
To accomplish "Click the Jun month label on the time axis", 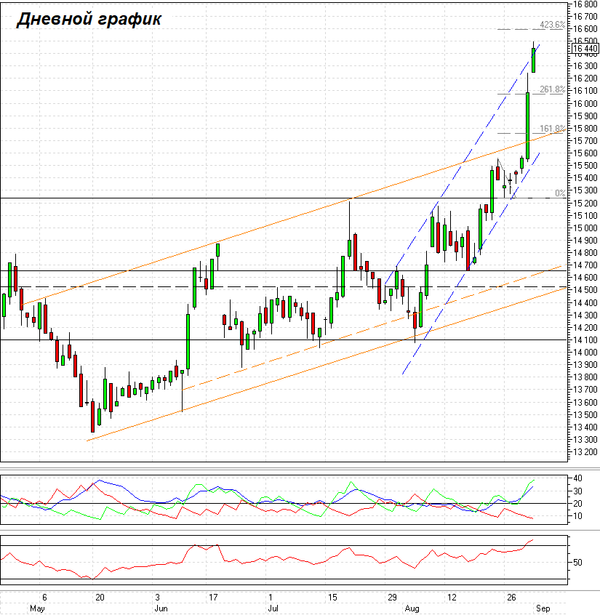I will point(161,608).
